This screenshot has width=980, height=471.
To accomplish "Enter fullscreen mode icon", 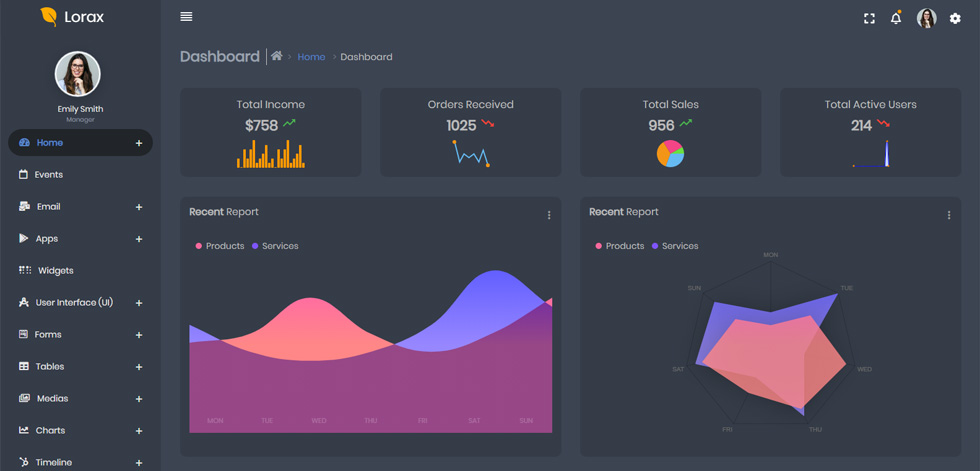I will 869,19.
